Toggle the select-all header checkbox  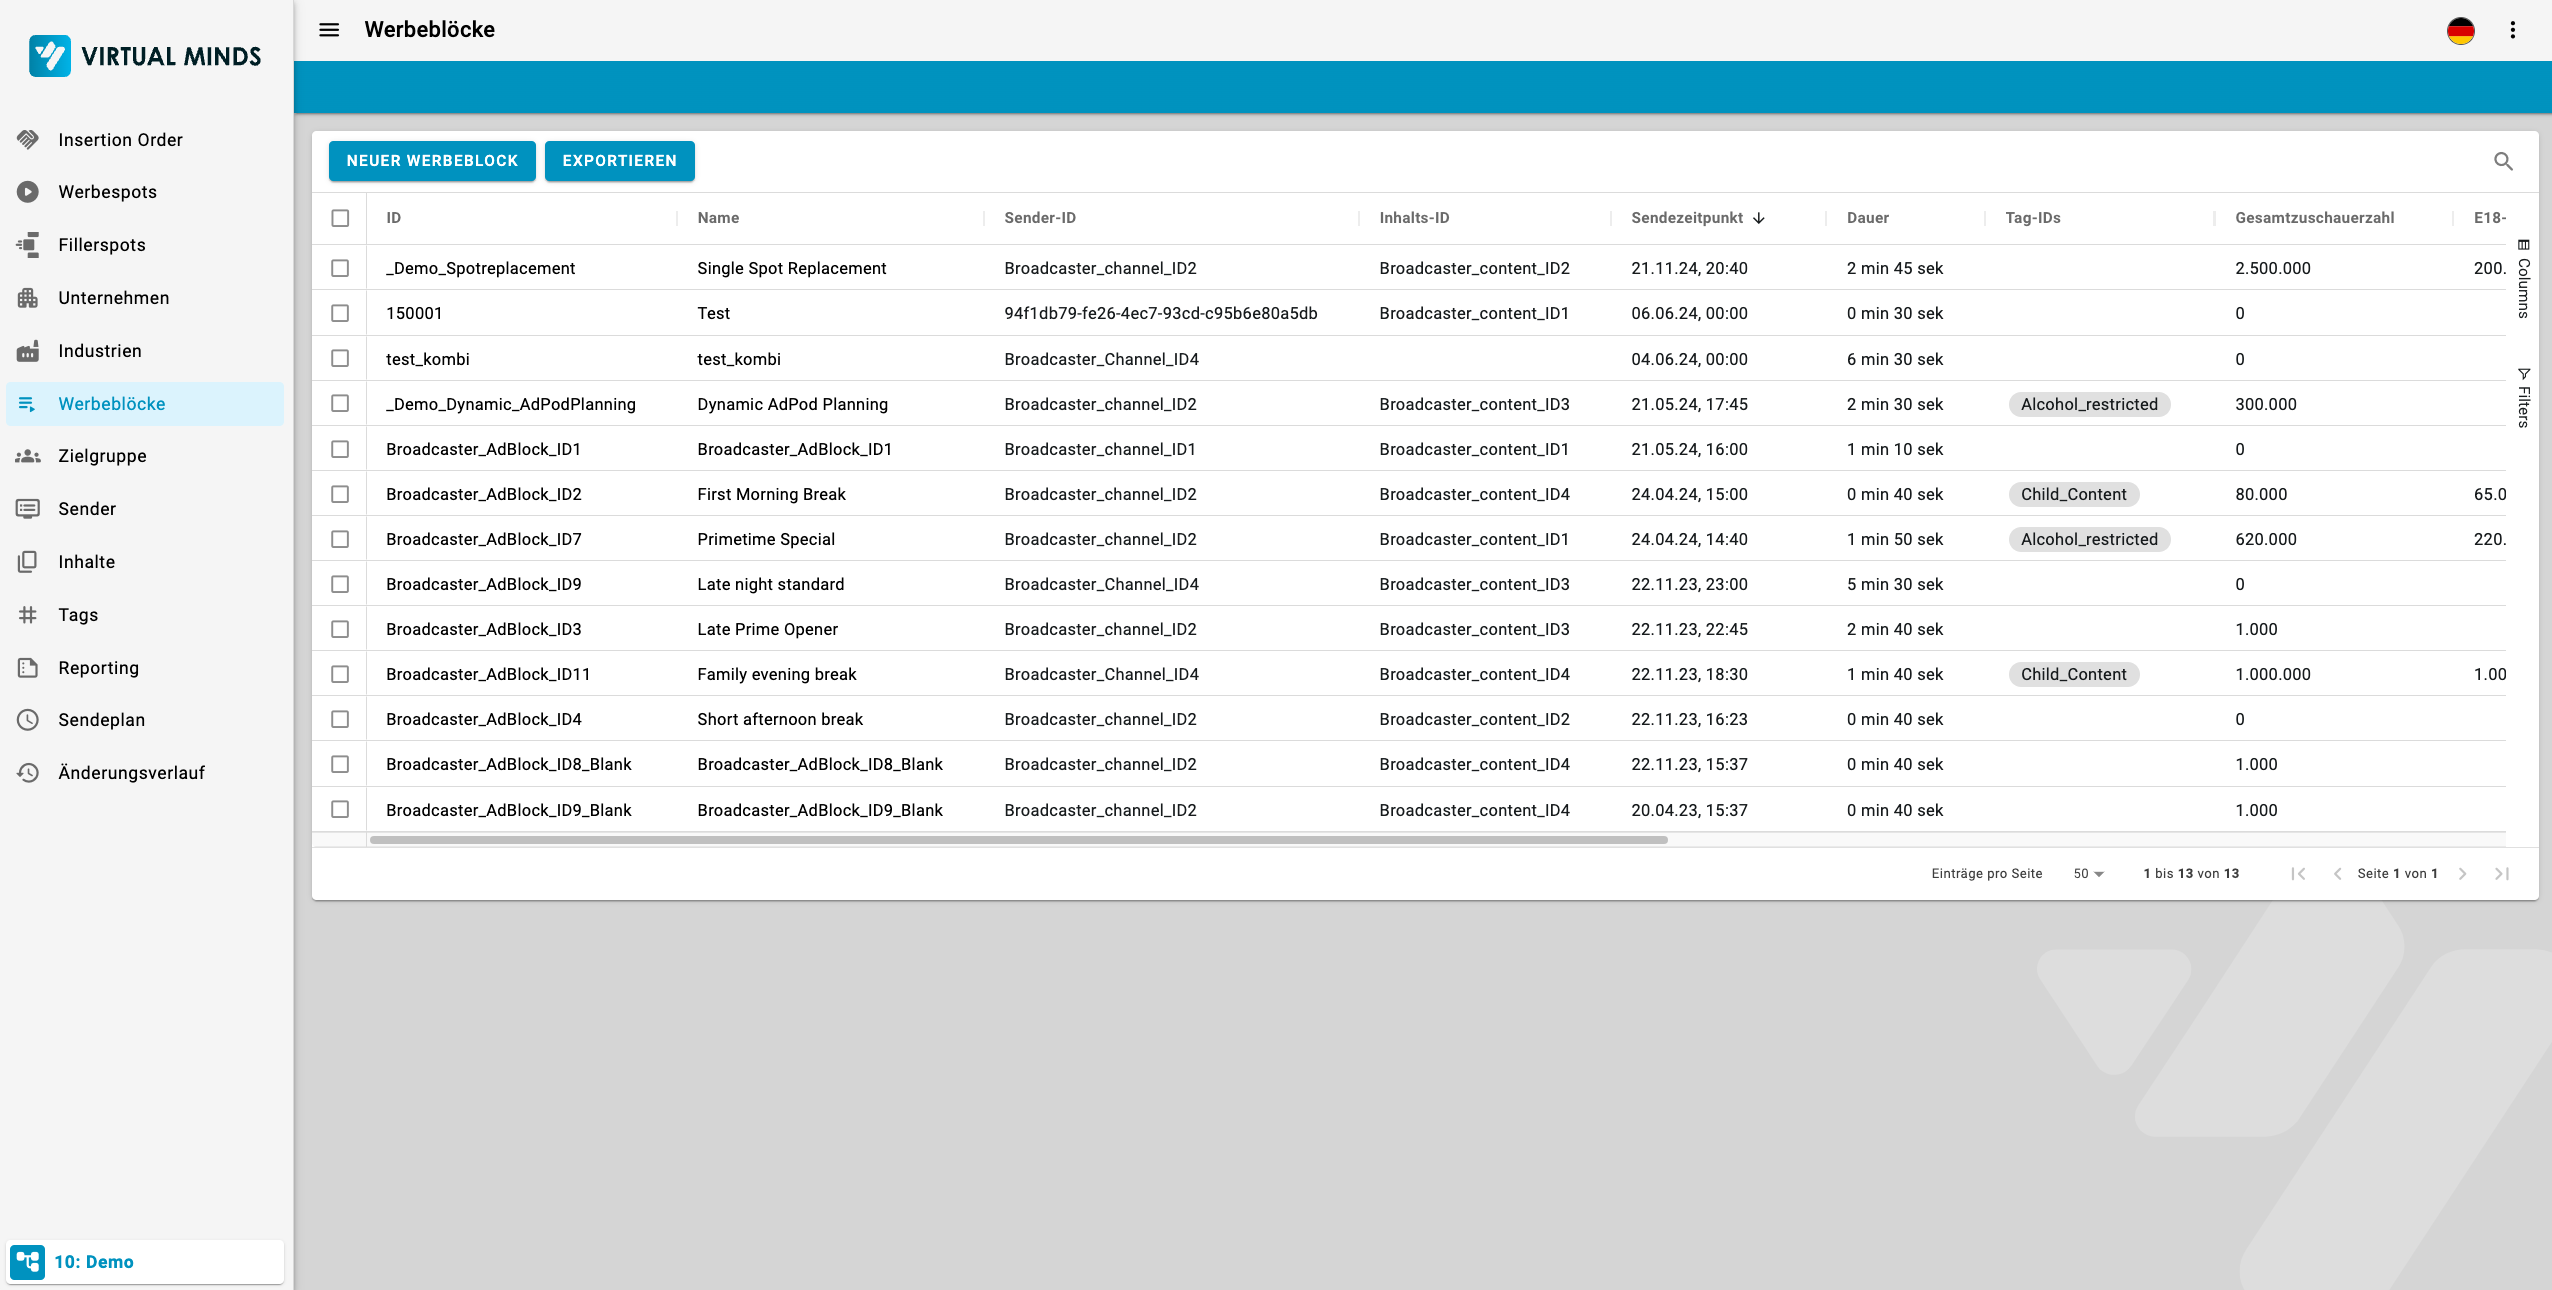click(340, 218)
